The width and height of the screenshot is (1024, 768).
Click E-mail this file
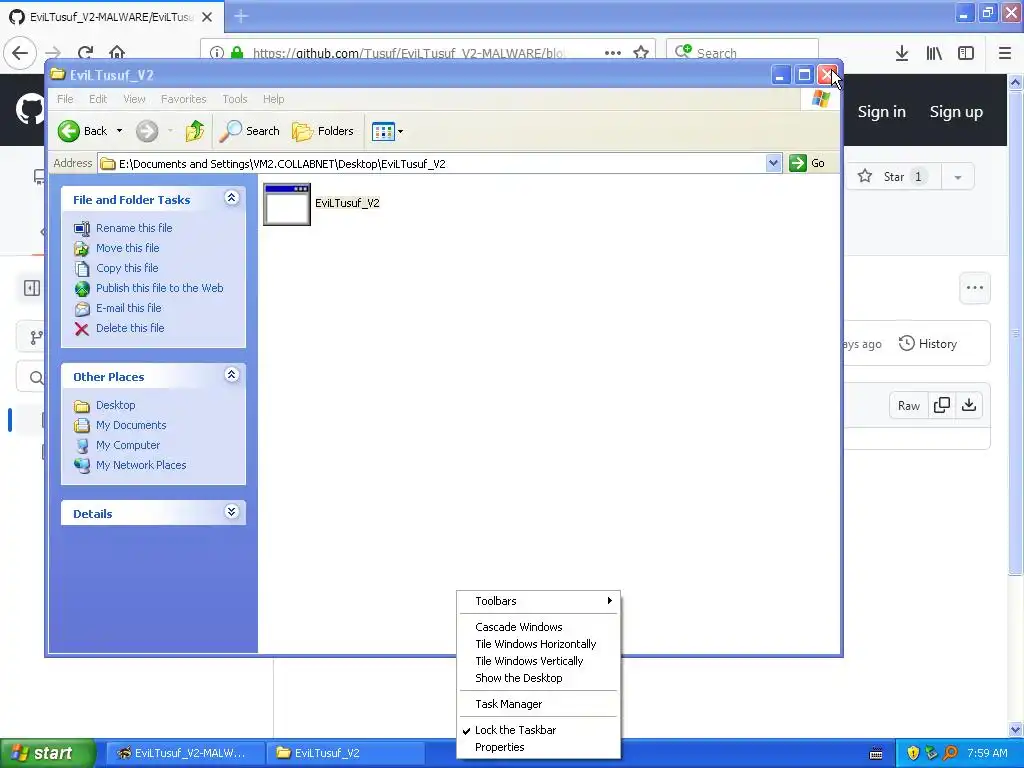pyautogui.click(x=129, y=308)
